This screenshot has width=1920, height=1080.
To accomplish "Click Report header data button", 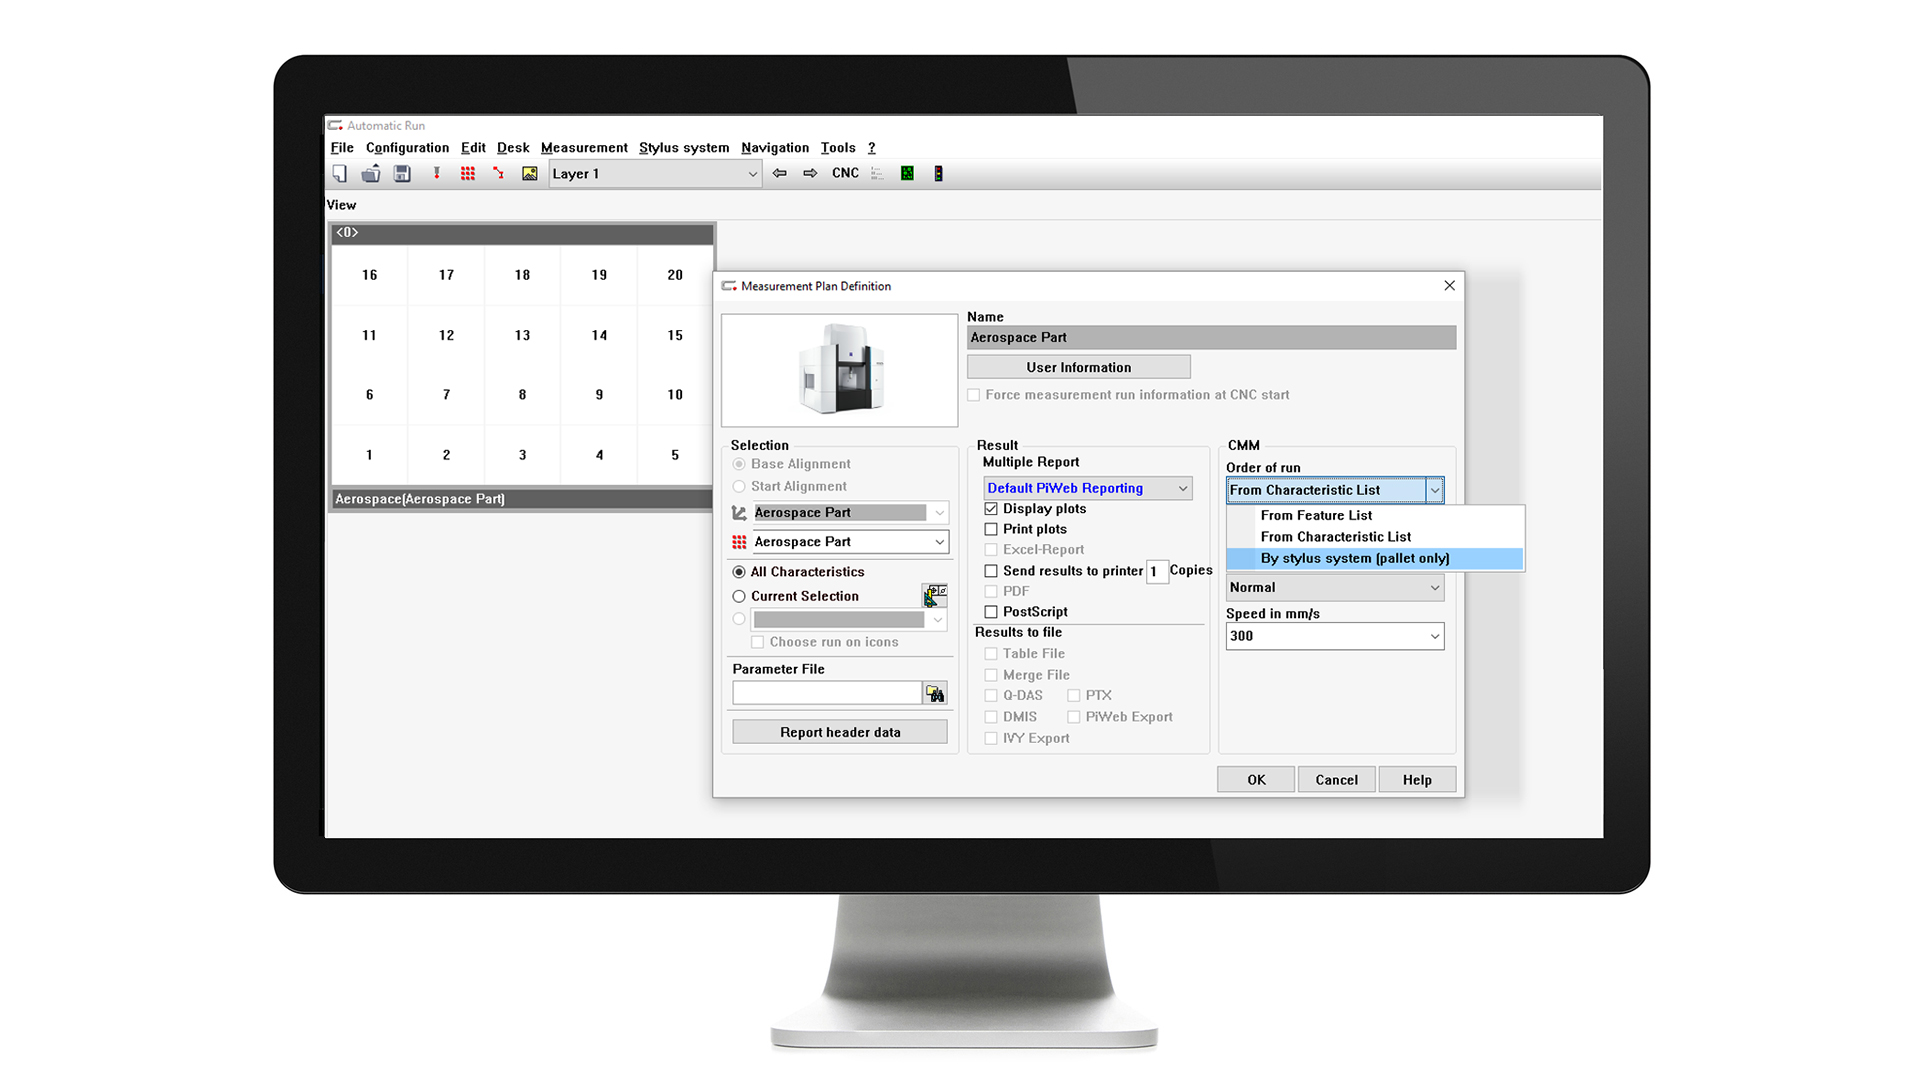I will pos(840,732).
